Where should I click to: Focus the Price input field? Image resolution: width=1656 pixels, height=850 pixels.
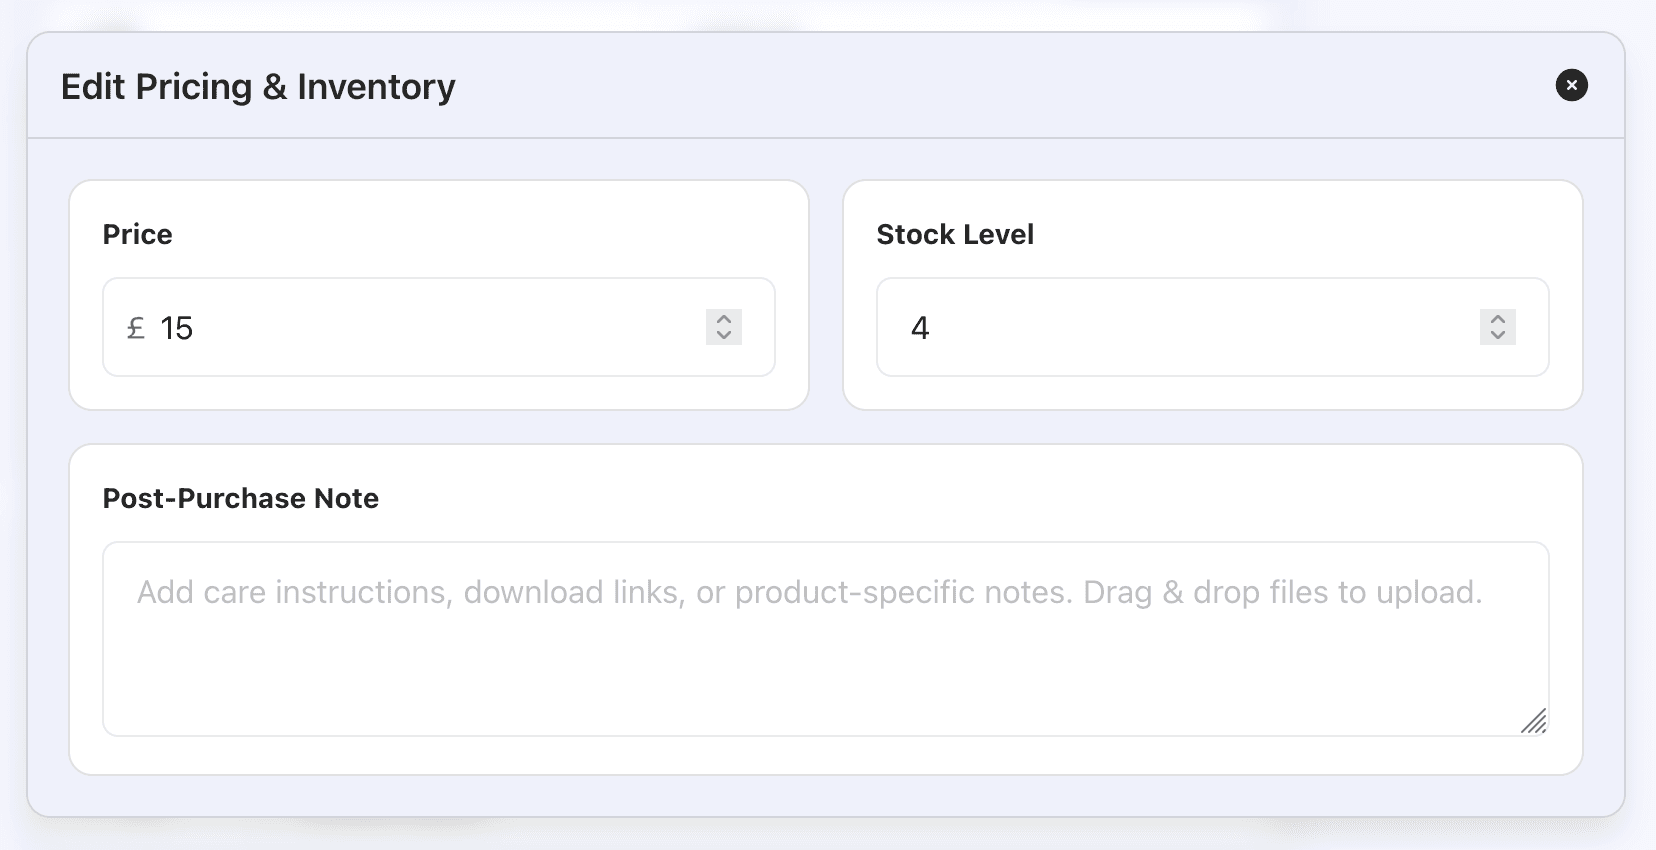(x=439, y=327)
